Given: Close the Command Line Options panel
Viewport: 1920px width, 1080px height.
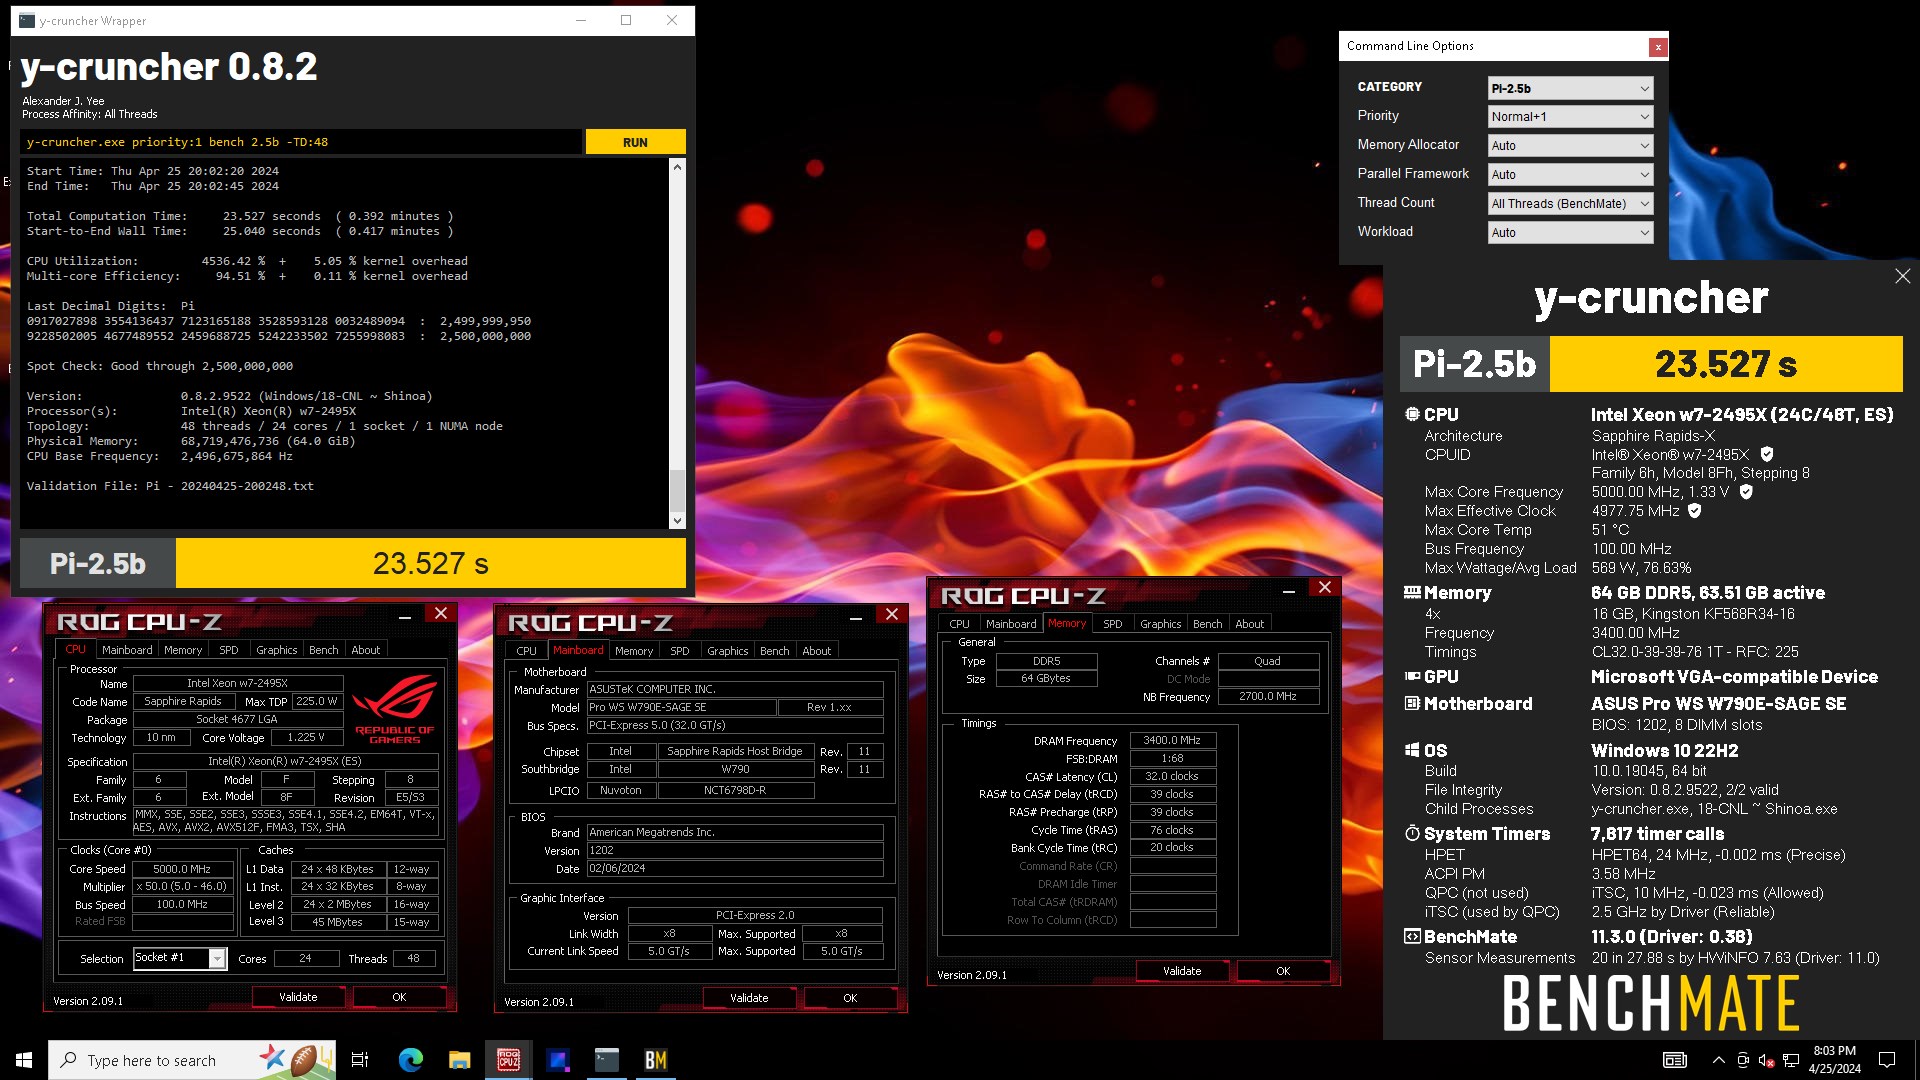Looking at the screenshot, I should point(1658,47).
